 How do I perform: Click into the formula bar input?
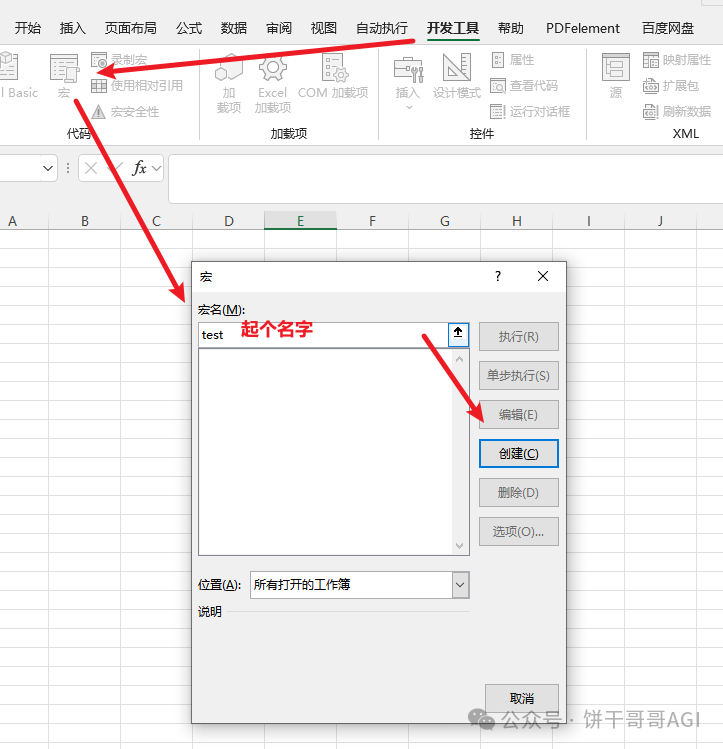pos(446,179)
